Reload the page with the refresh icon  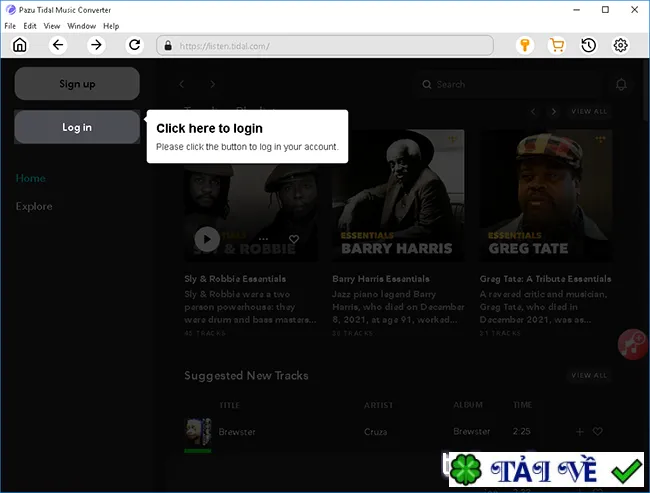point(134,45)
